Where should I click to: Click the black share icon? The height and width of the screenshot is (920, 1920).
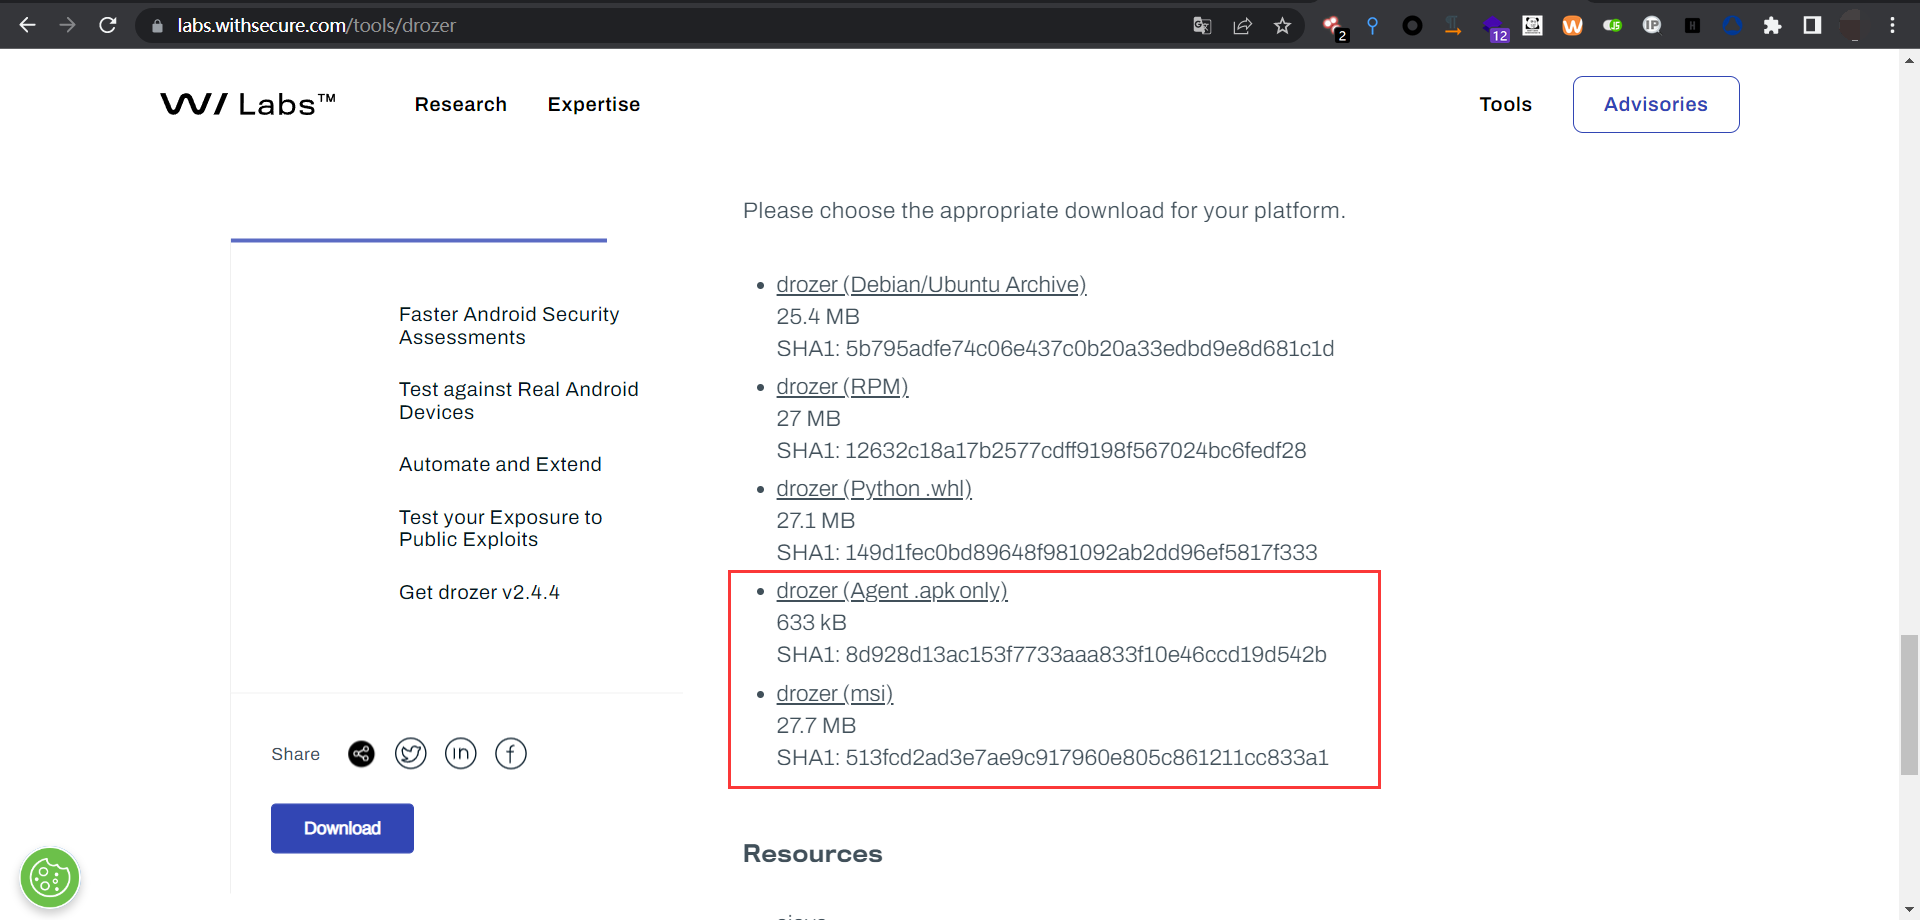[x=361, y=754]
